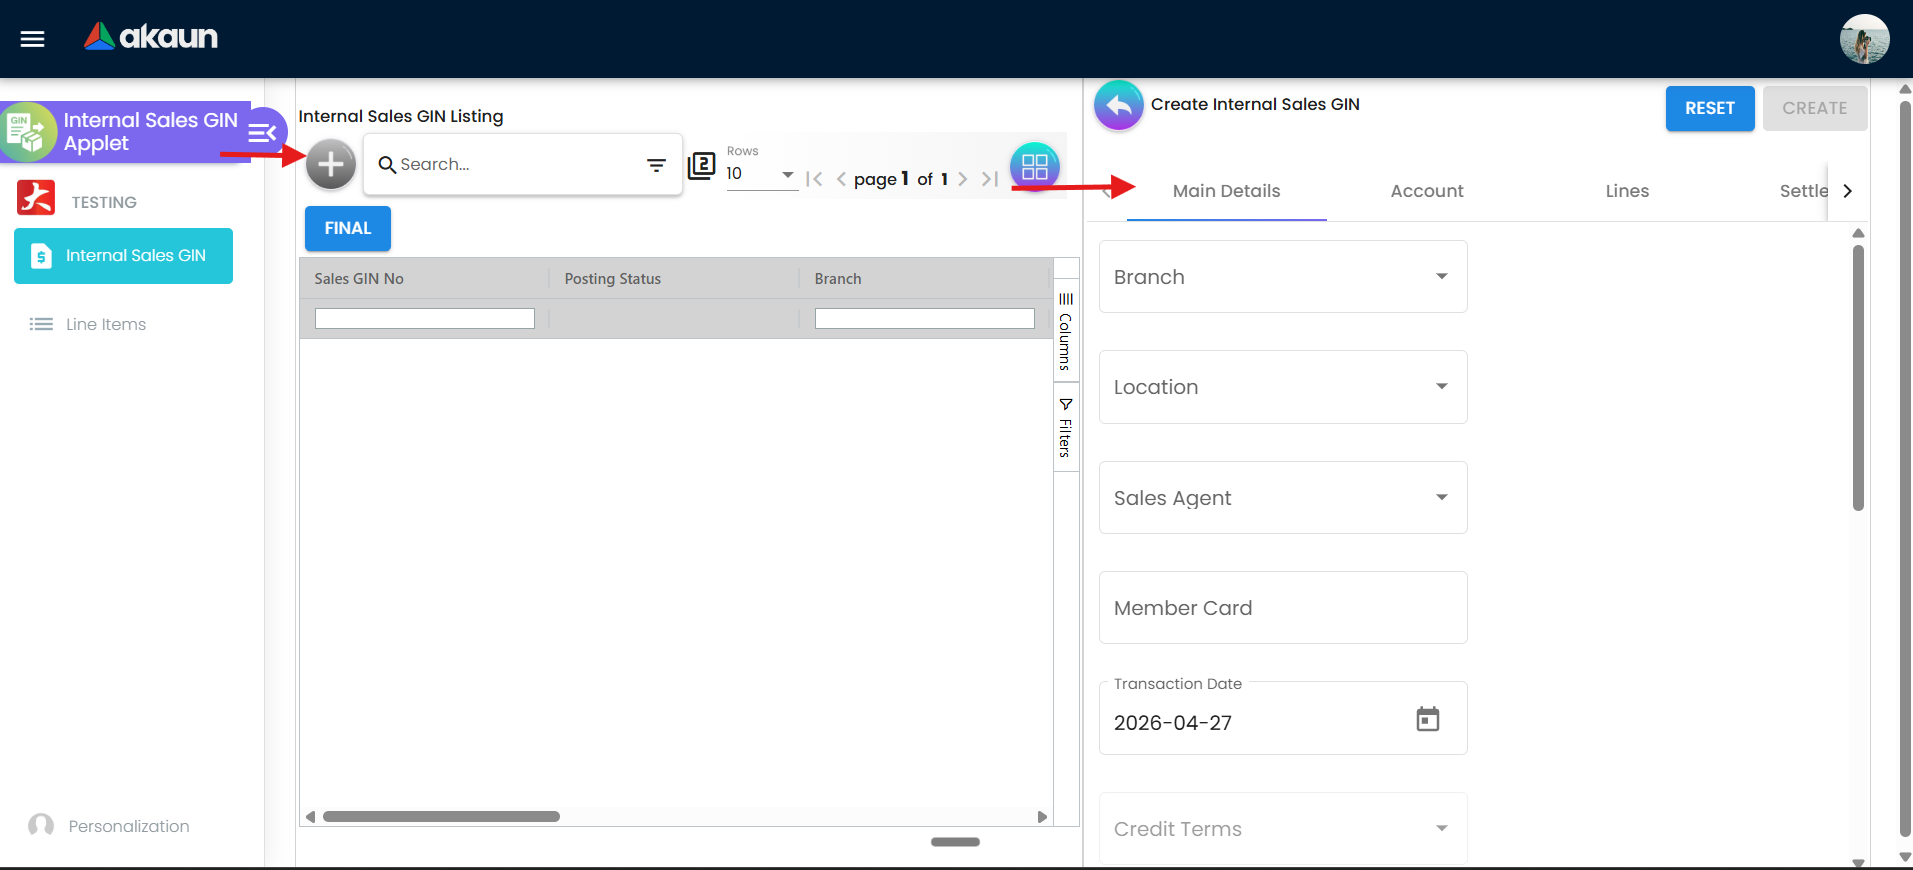The image size is (1913, 870).
Task: Open the Rows per page dropdown
Action: point(761,174)
